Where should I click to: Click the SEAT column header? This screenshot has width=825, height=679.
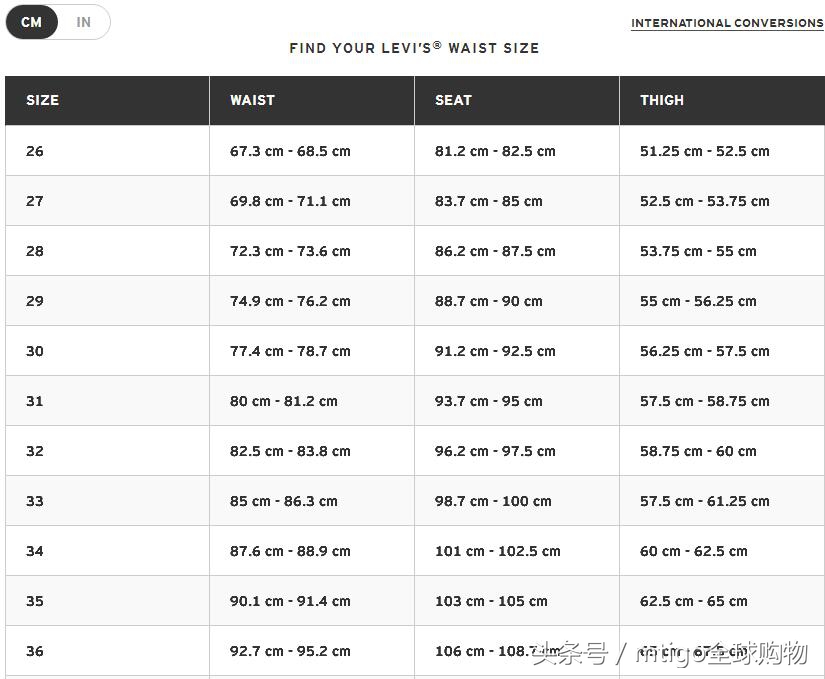click(x=453, y=100)
